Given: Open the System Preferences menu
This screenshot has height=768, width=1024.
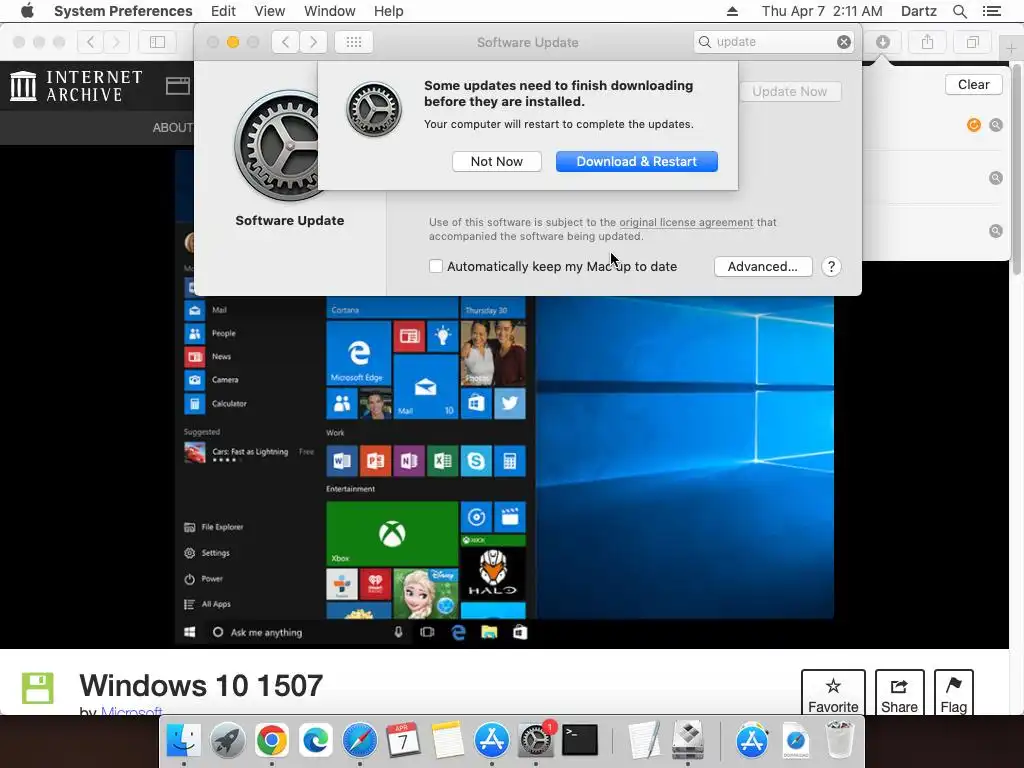Looking at the screenshot, I should 123,11.
